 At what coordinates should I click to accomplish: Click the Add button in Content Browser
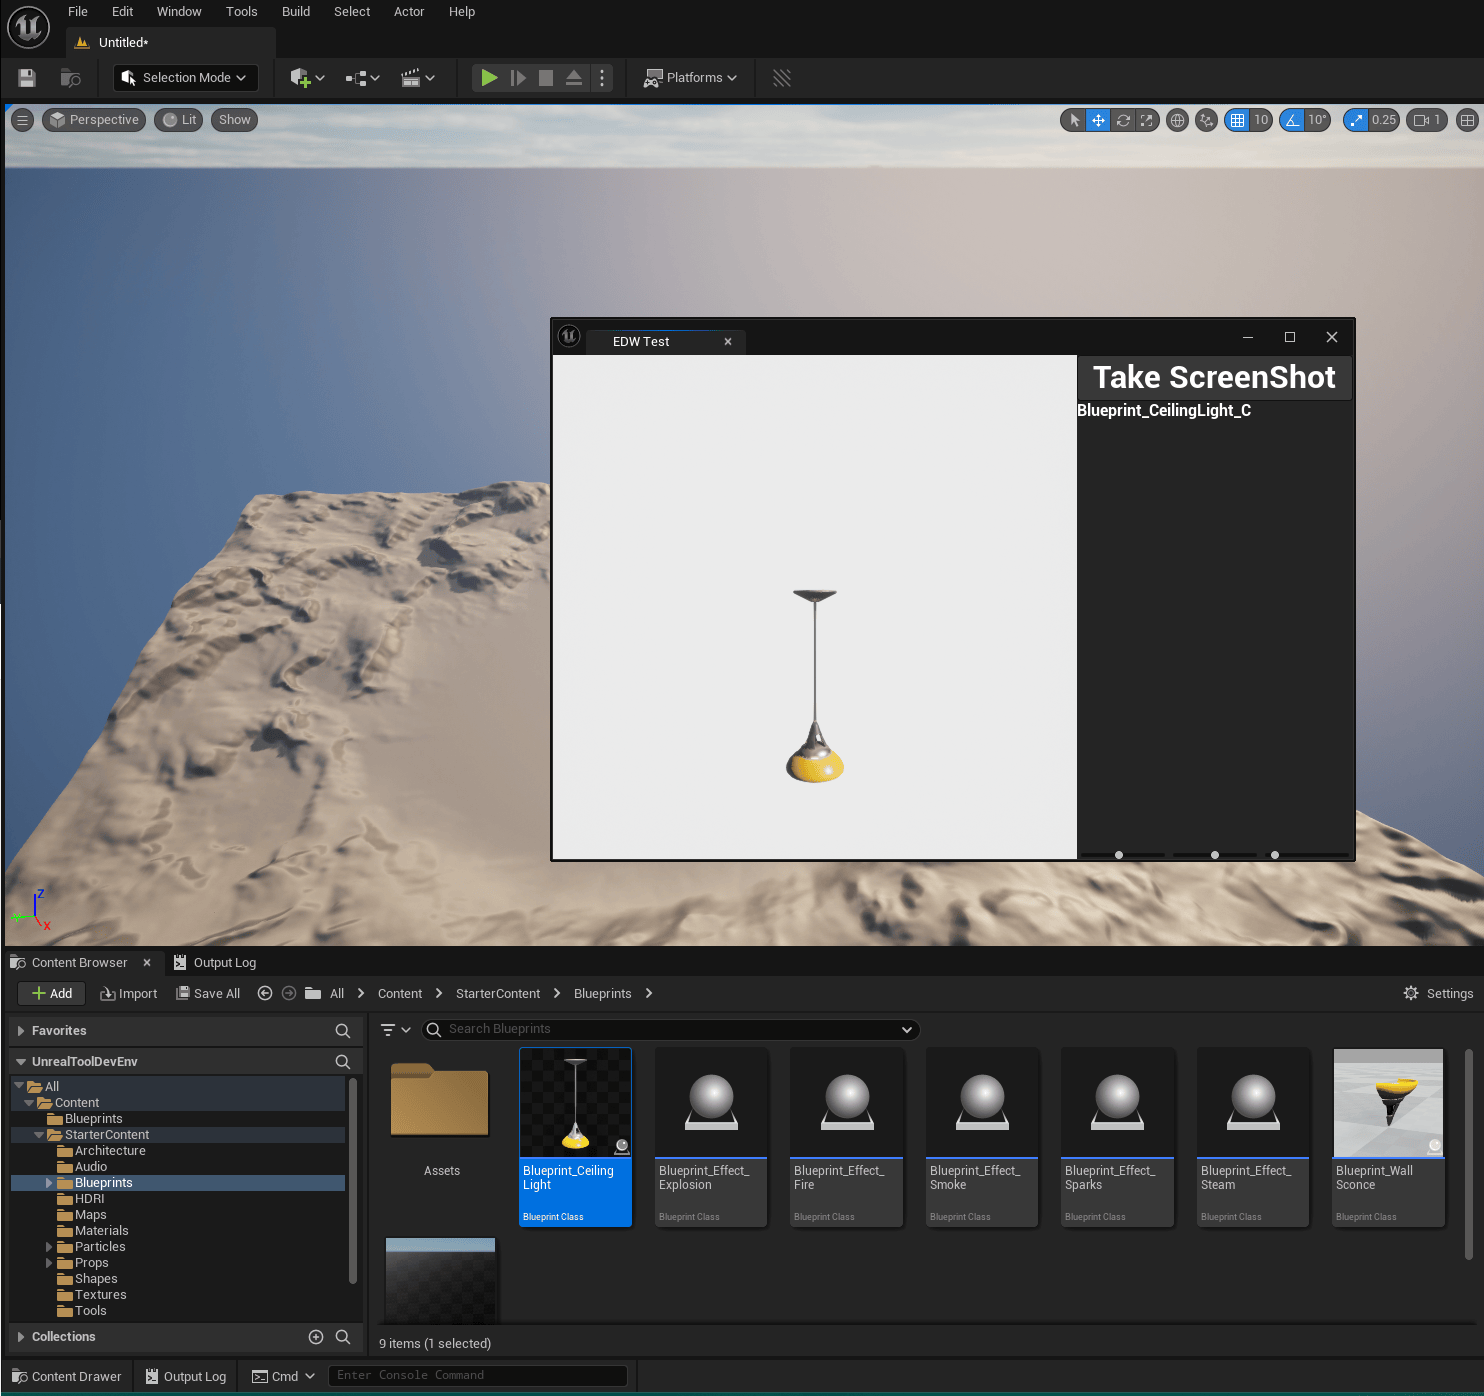52,993
